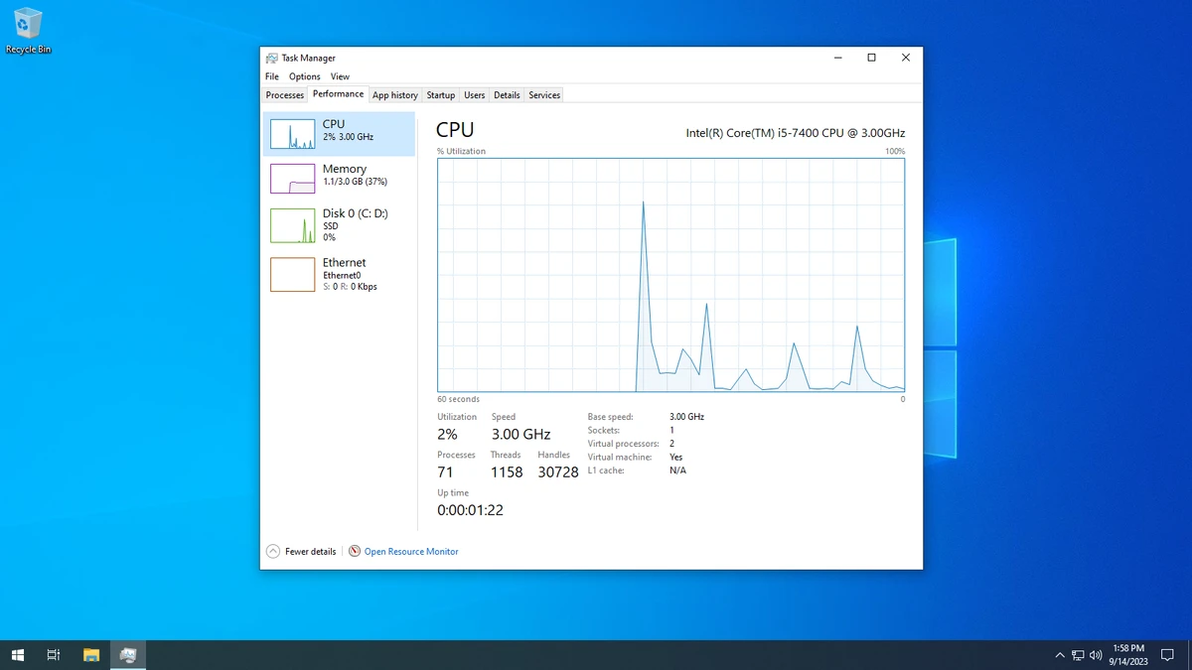Viewport: 1192px width, 670px height.
Task: Switch to the App history tab
Action: (x=395, y=95)
